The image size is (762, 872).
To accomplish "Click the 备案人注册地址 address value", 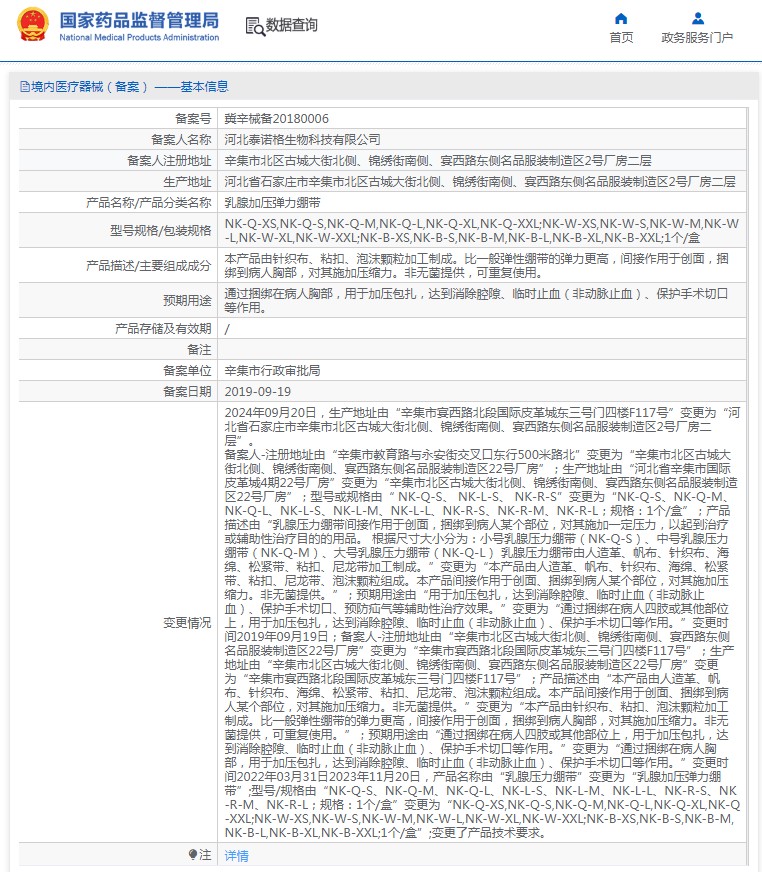I will point(438,161).
